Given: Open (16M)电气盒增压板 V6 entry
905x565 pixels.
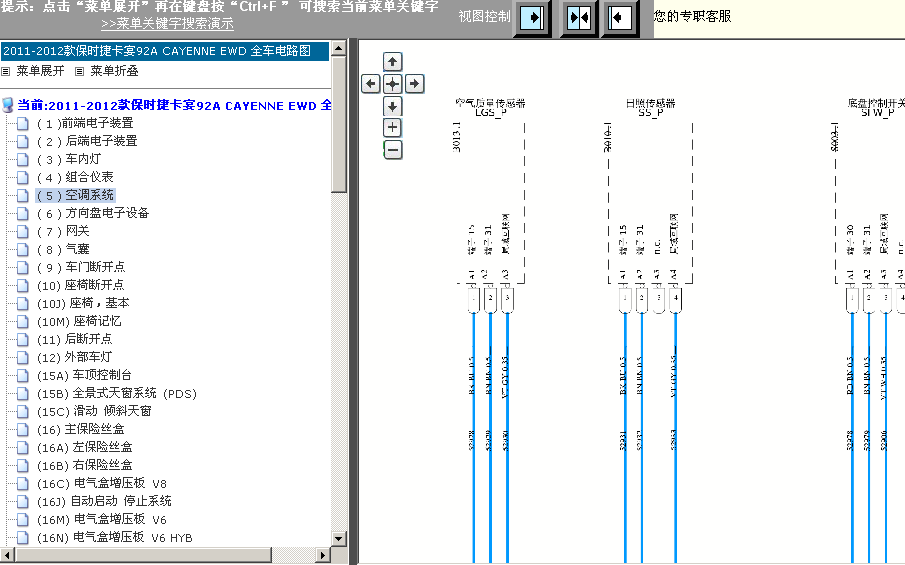Looking at the screenshot, I should 102,519.
